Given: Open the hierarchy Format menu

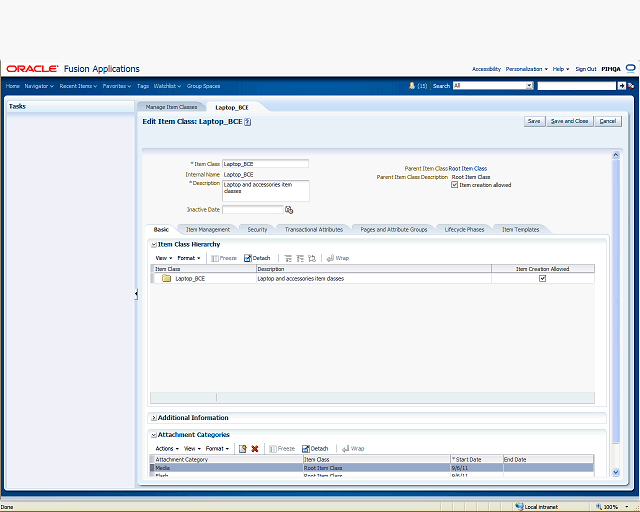Looking at the screenshot, I should (189, 258).
